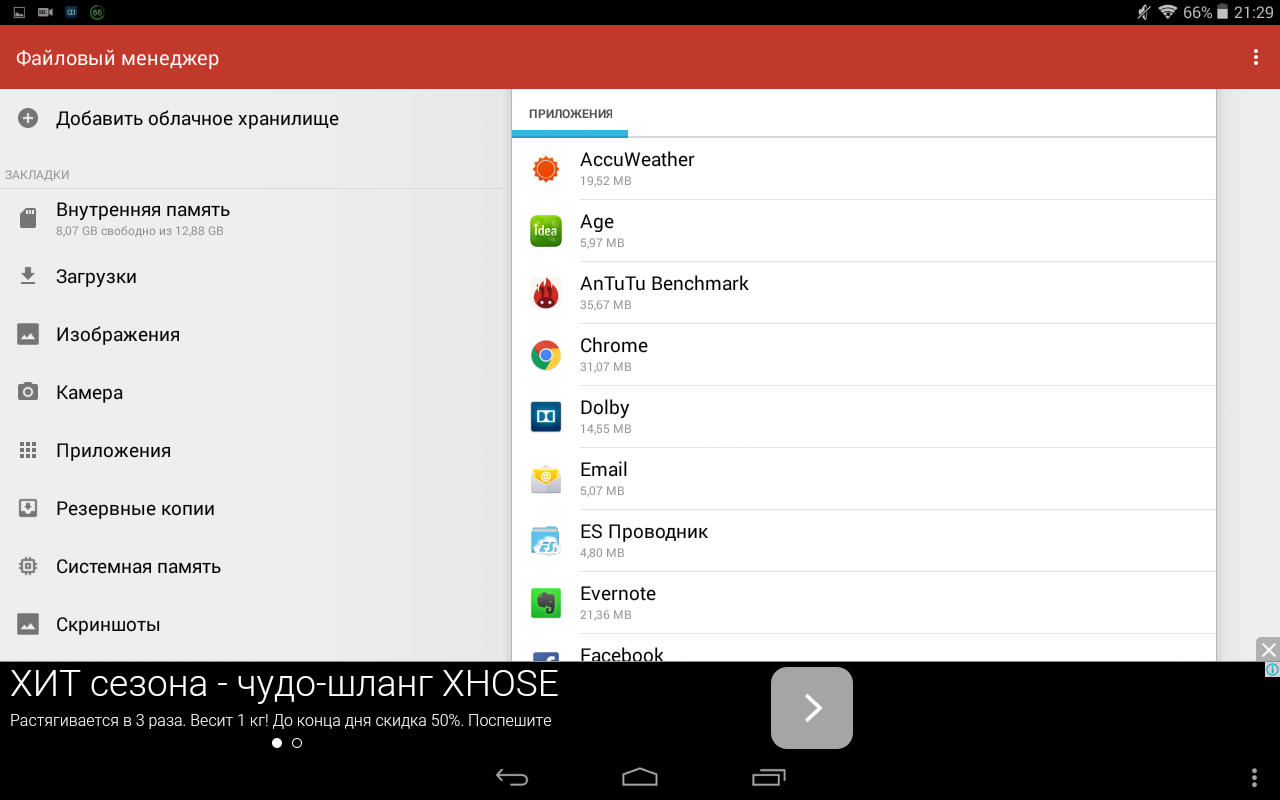
Task: Tap the 35,67 MB size text
Action: (606, 305)
